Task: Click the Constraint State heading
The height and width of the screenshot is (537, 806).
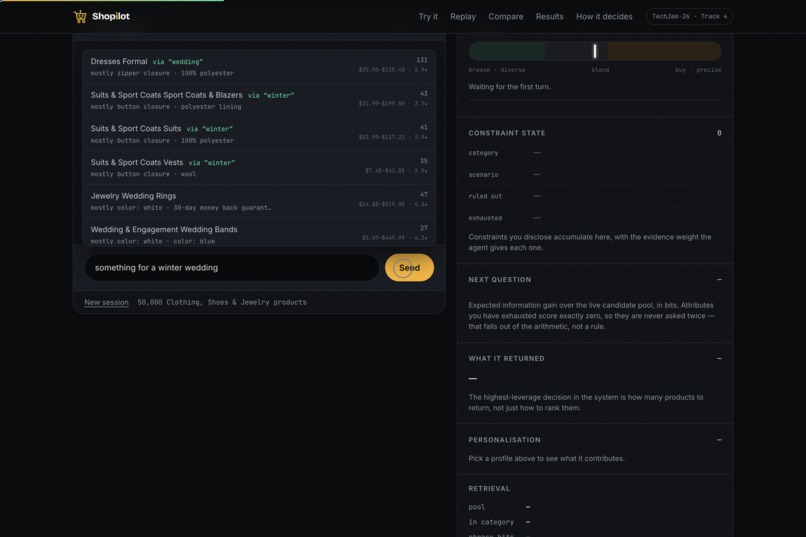Action: pyautogui.click(x=506, y=133)
